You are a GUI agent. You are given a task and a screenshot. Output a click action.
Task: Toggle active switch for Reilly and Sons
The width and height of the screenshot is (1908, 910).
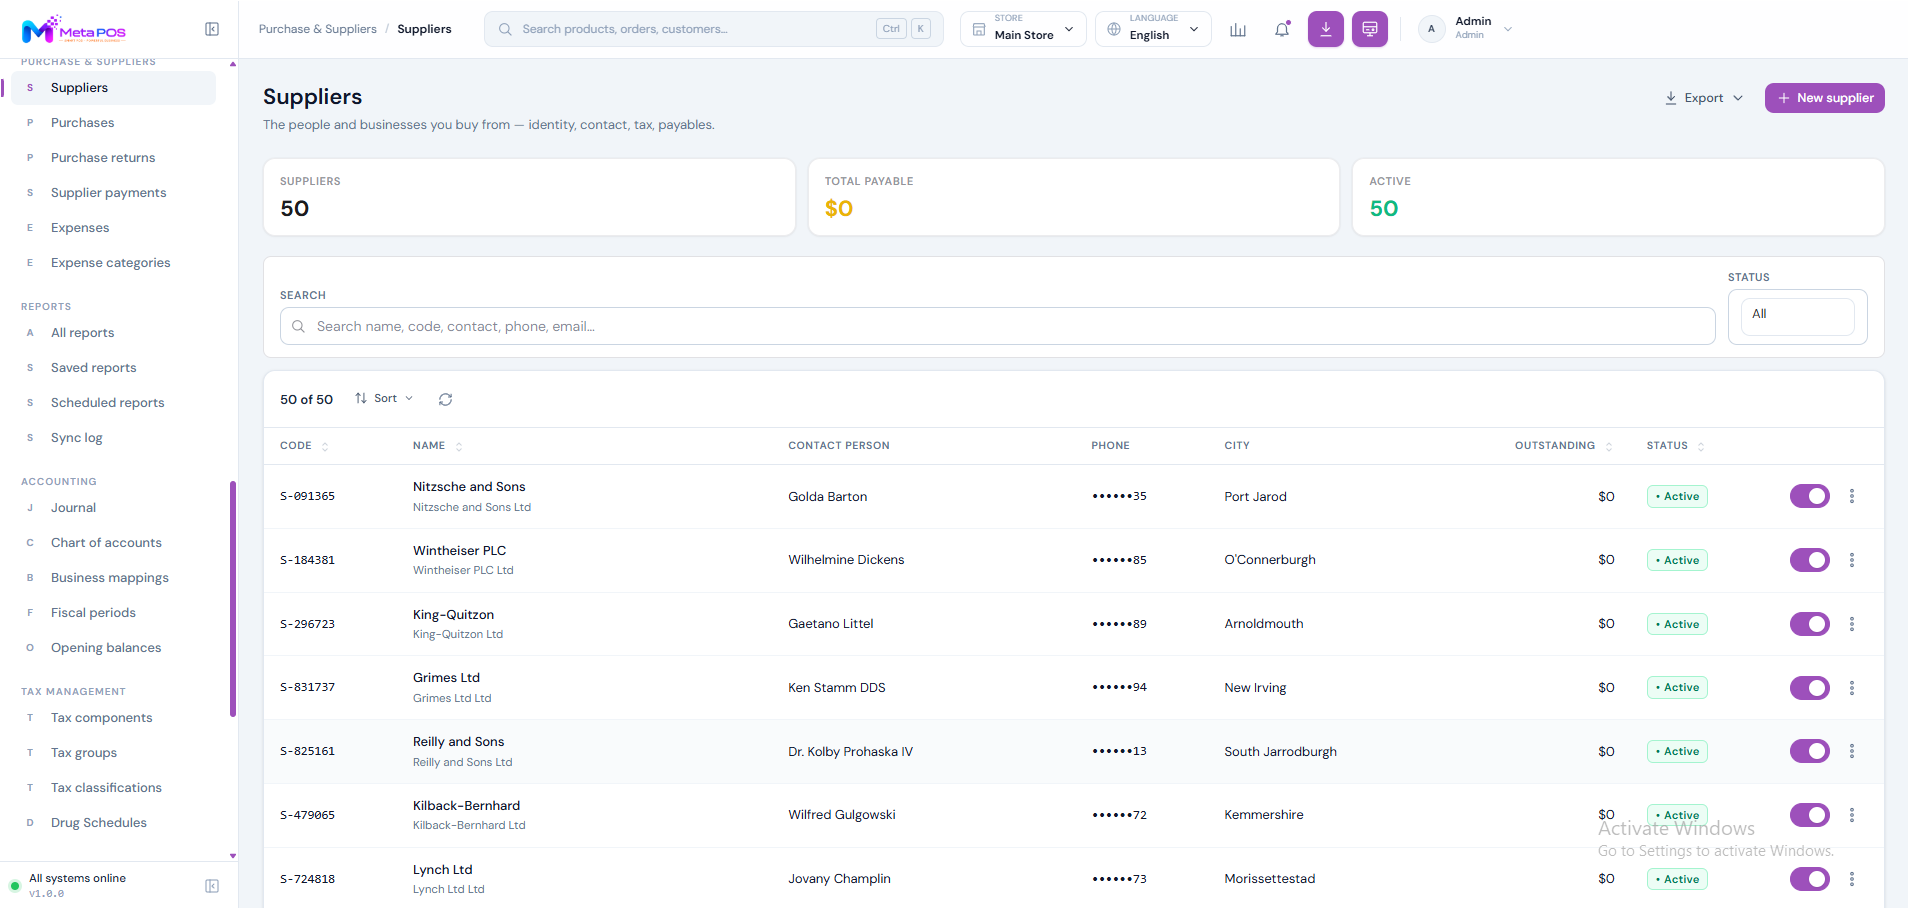[x=1810, y=751]
